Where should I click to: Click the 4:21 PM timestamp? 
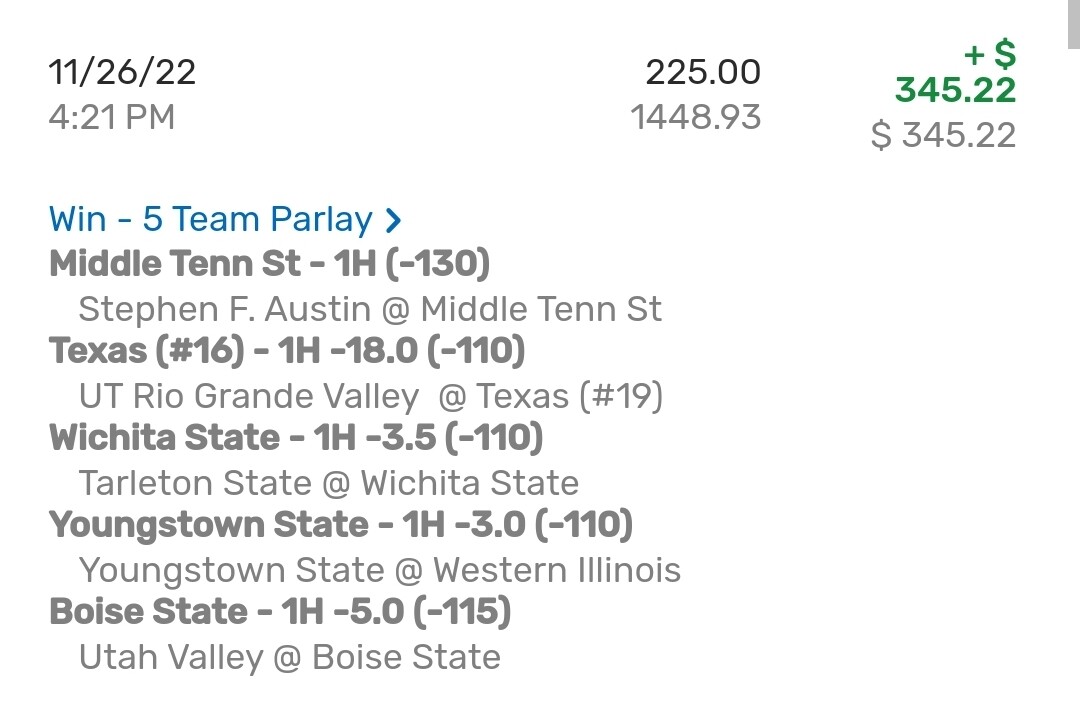[111, 117]
